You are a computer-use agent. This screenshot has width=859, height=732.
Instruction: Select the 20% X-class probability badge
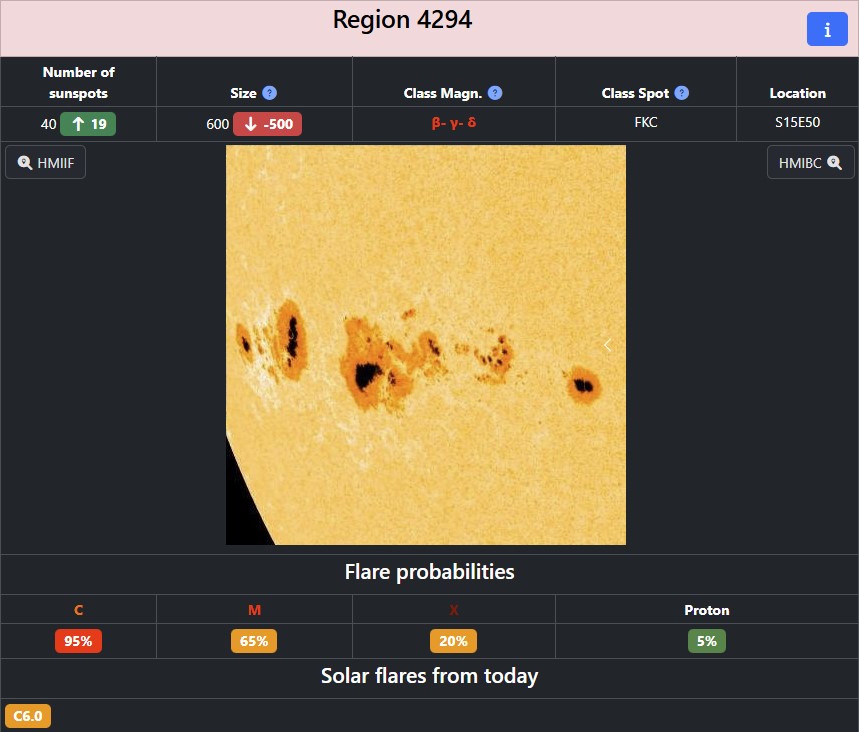[x=453, y=641]
